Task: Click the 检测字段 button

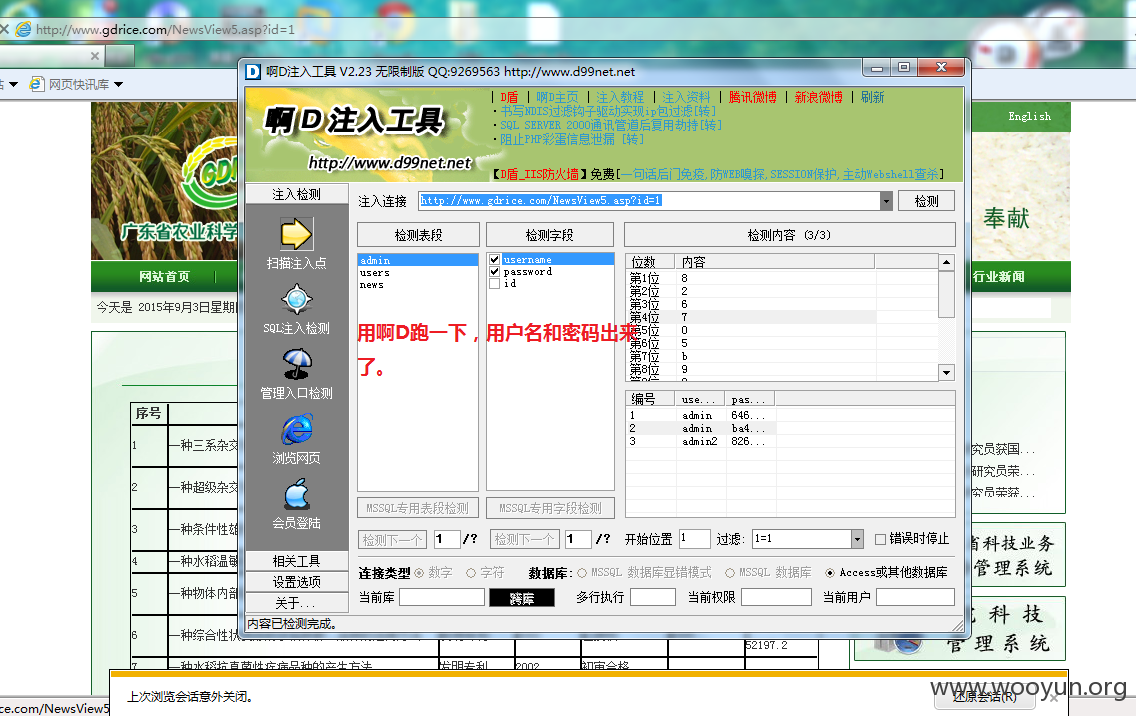Action: click(550, 235)
